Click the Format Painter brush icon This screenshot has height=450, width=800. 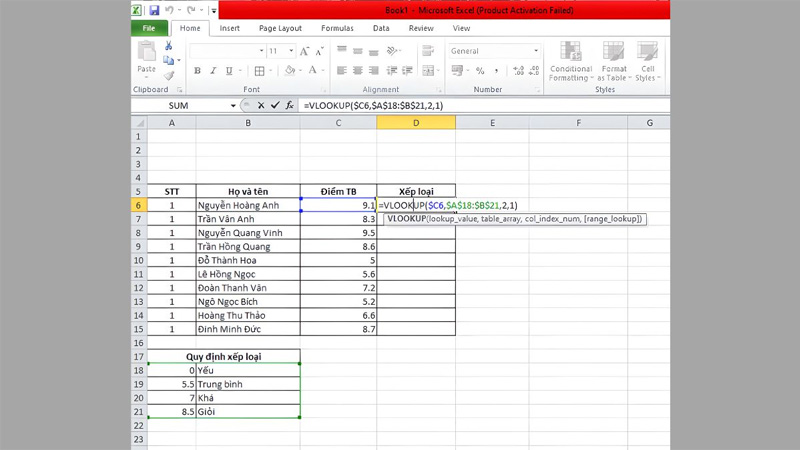pos(168,76)
